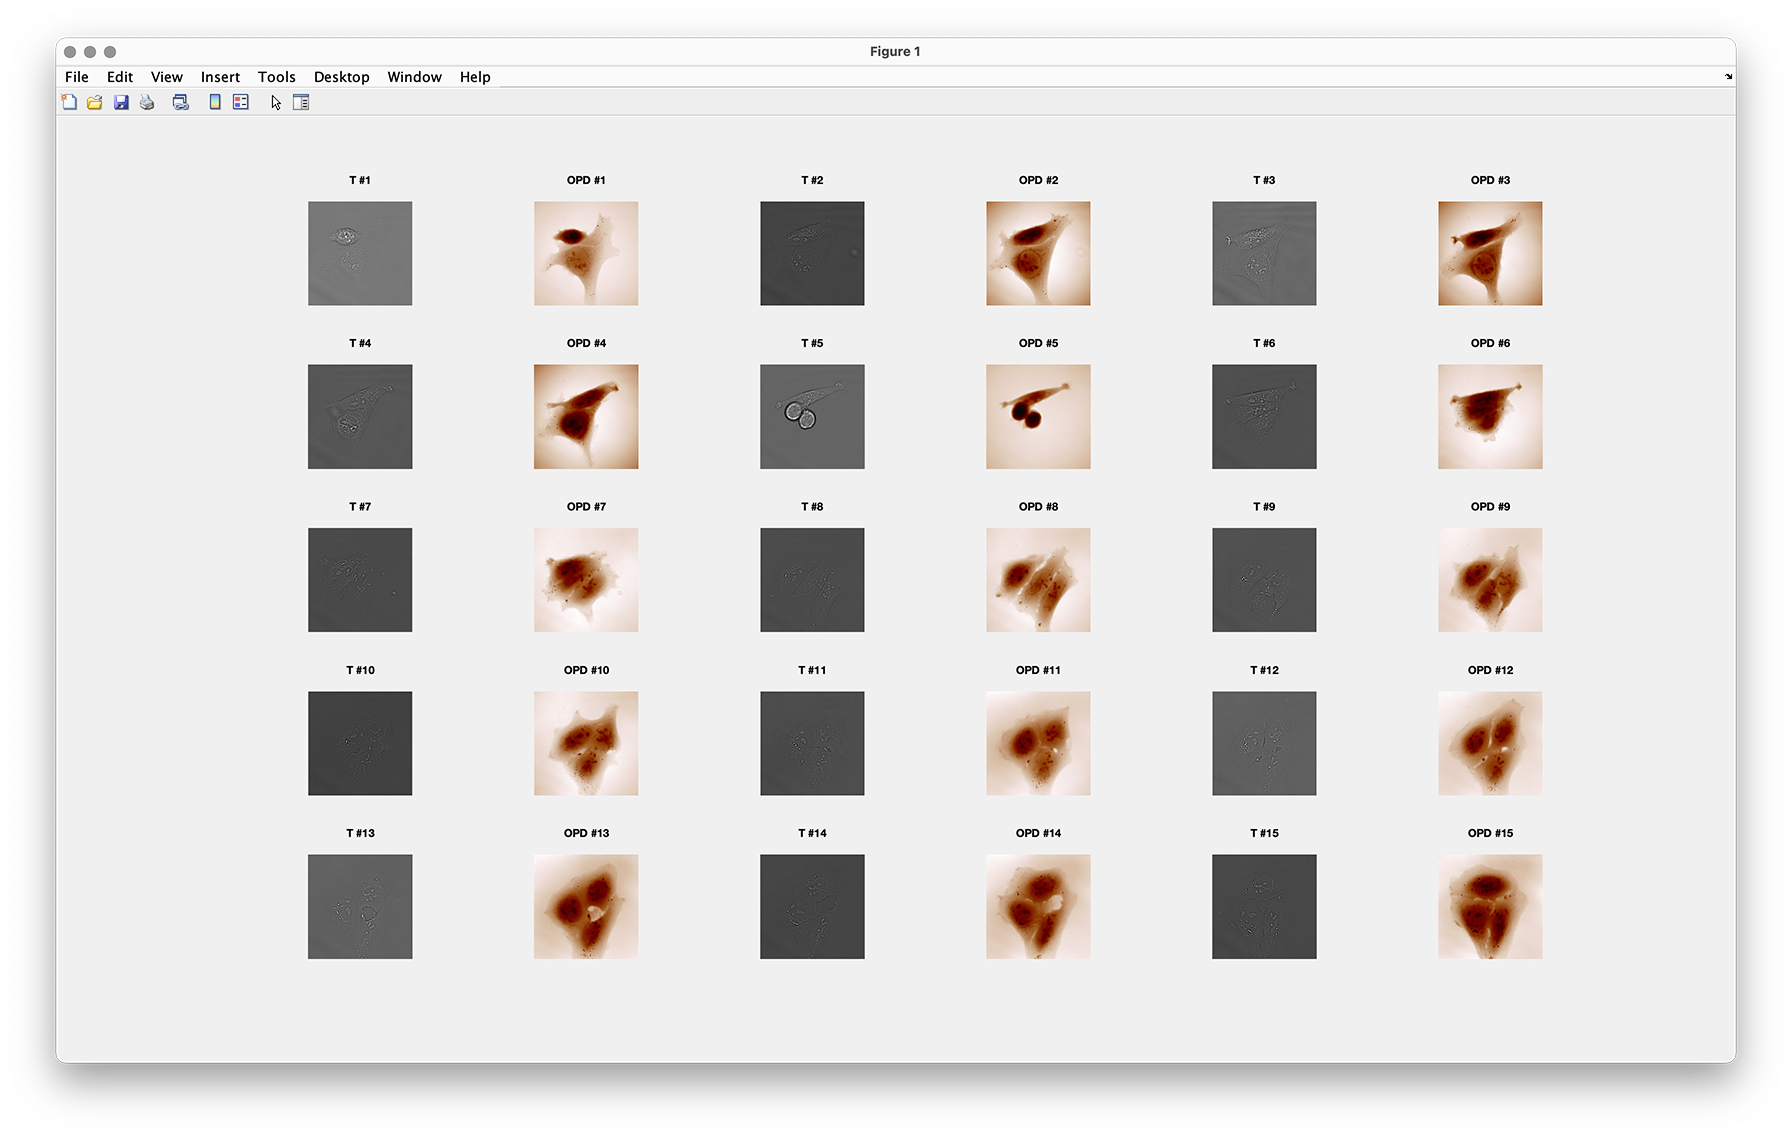Click the "T #5" subplot title
This screenshot has height=1137, width=1792.
click(812, 343)
